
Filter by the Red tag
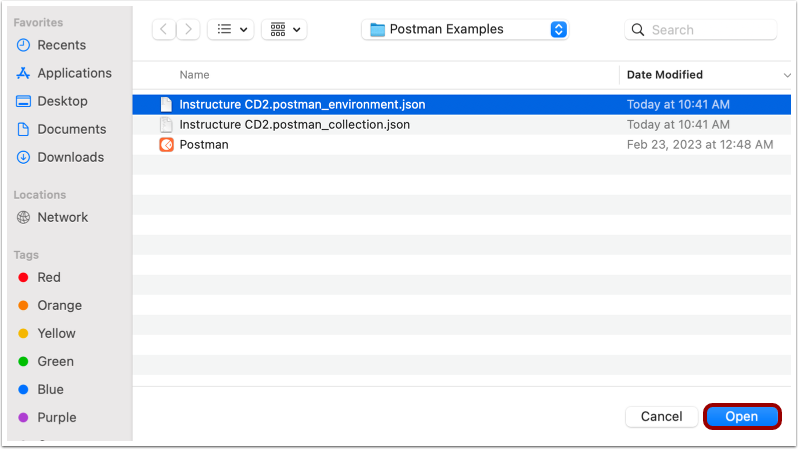[x=49, y=277]
